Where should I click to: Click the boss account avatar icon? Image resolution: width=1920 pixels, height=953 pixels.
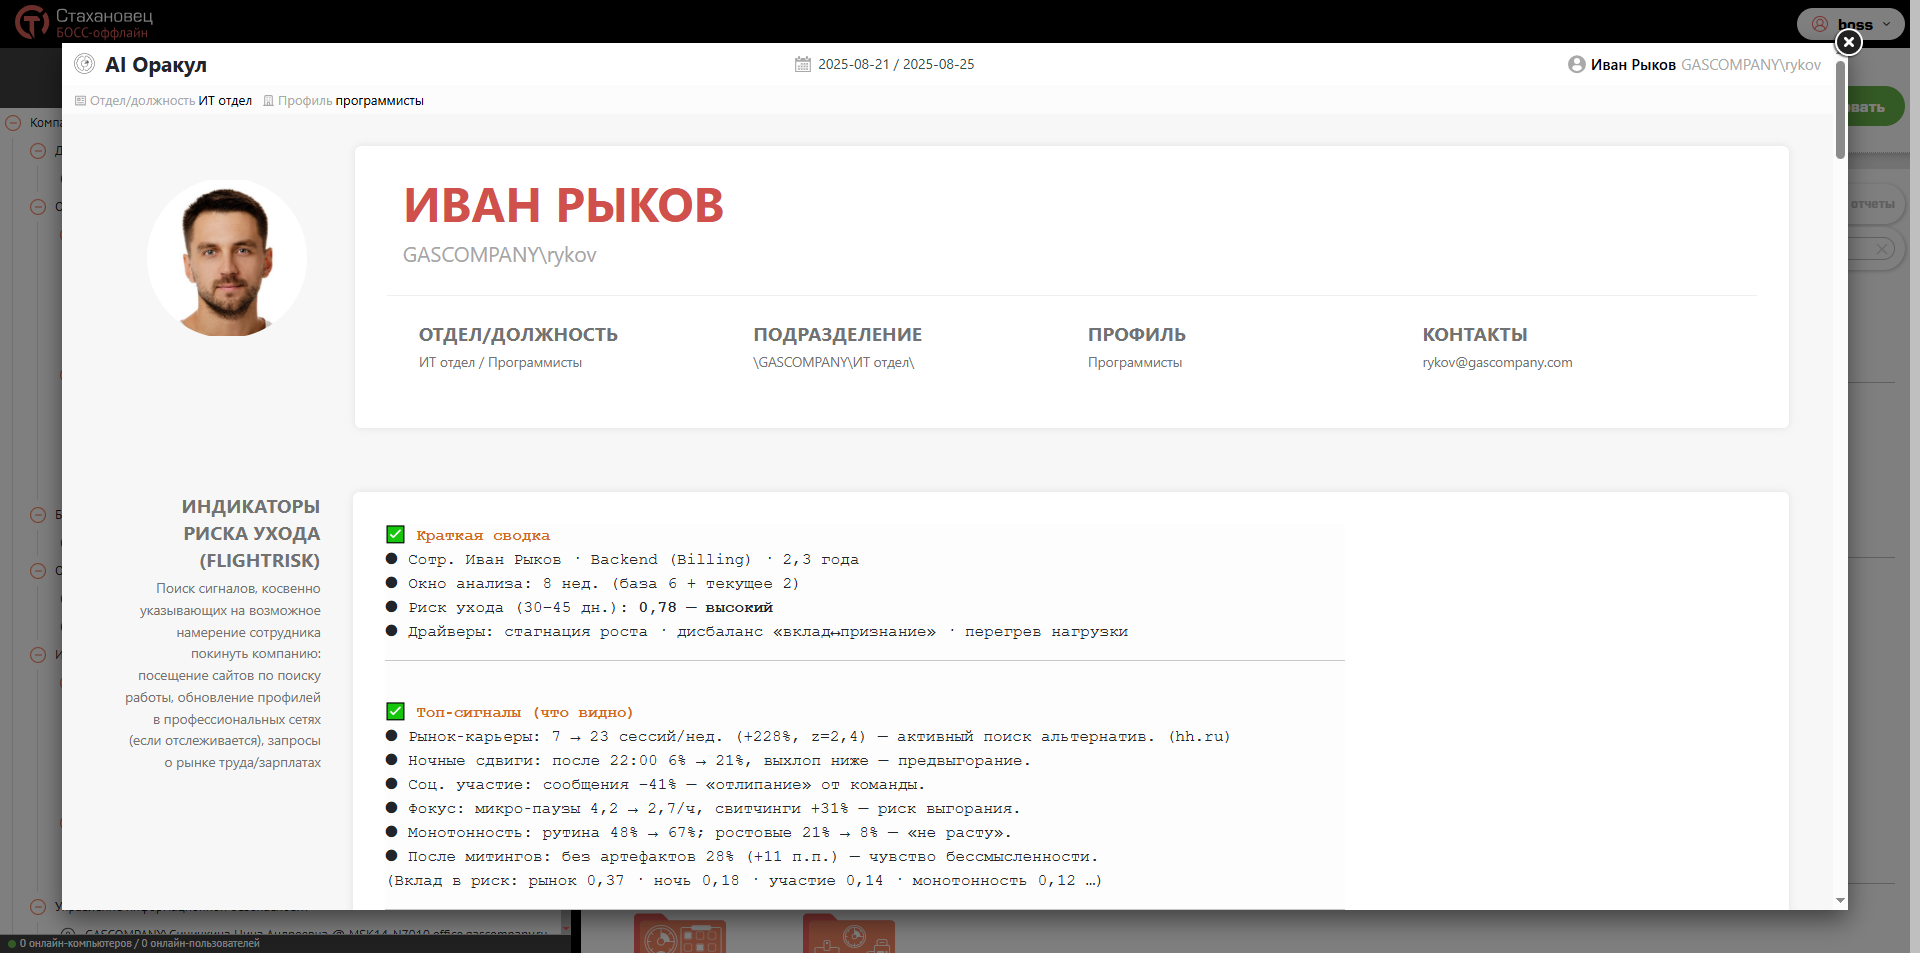(x=1820, y=24)
